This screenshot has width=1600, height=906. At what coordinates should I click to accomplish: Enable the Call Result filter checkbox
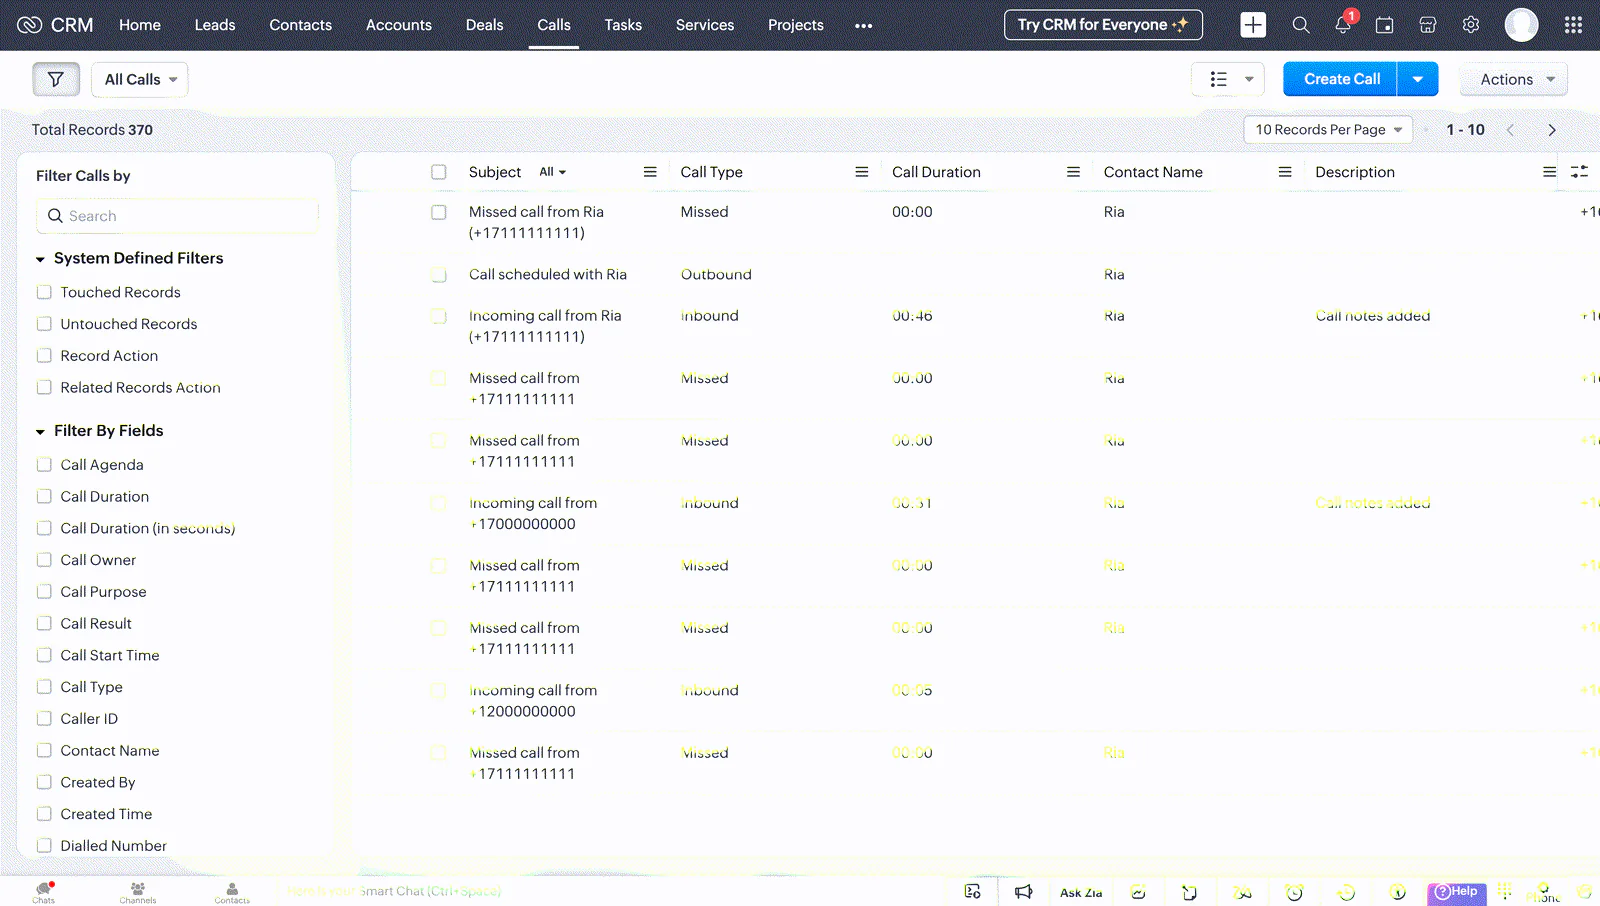click(44, 623)
